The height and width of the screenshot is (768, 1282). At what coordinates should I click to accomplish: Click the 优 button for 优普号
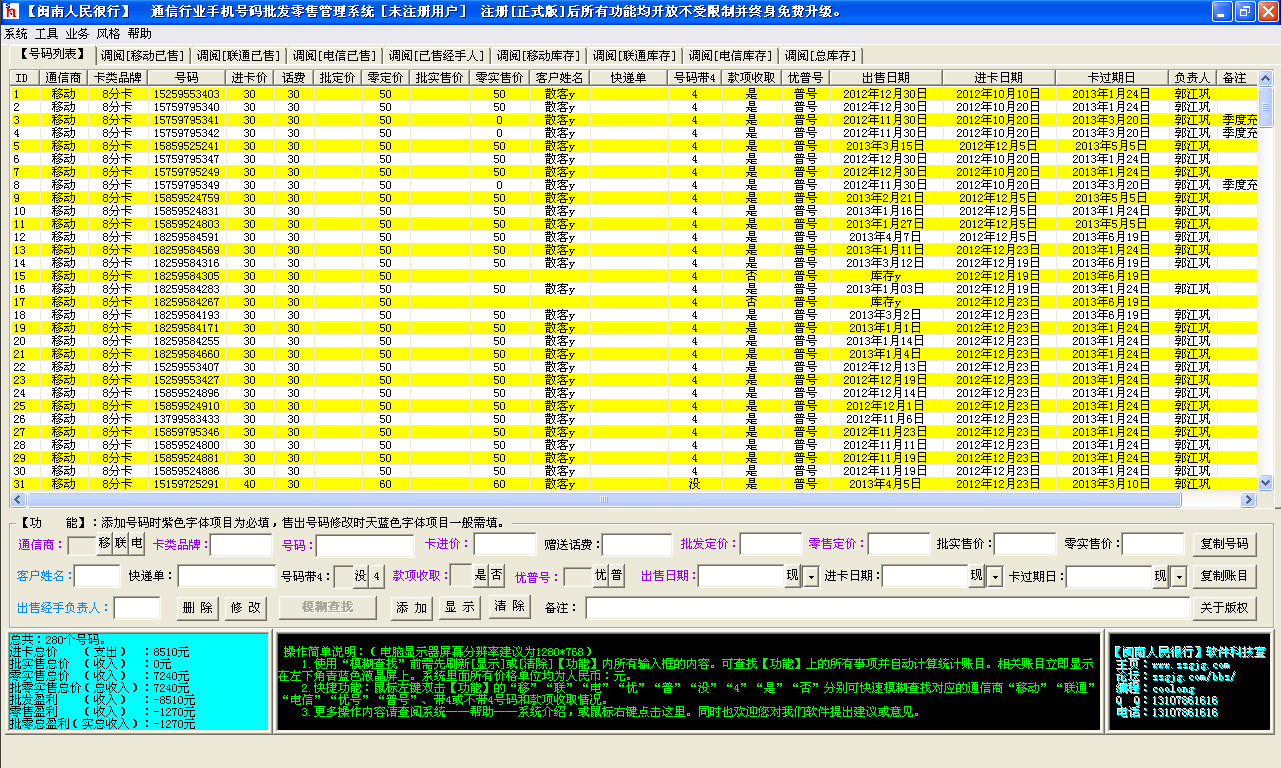(601, 576)
